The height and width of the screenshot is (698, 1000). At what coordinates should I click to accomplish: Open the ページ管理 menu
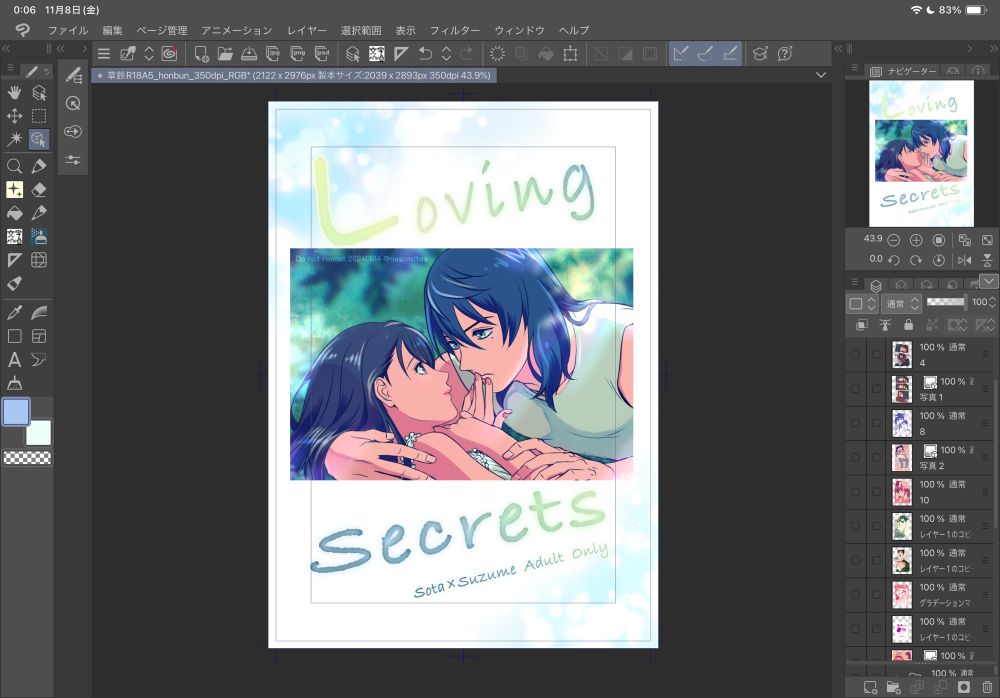click(x=162, y=30)
